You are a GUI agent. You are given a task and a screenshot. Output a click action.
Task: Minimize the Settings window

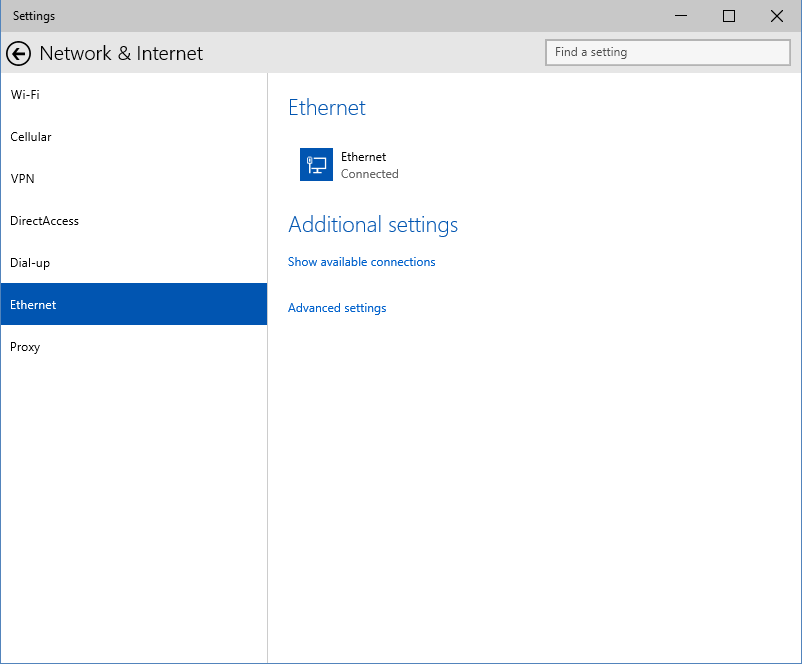point(682,16)
